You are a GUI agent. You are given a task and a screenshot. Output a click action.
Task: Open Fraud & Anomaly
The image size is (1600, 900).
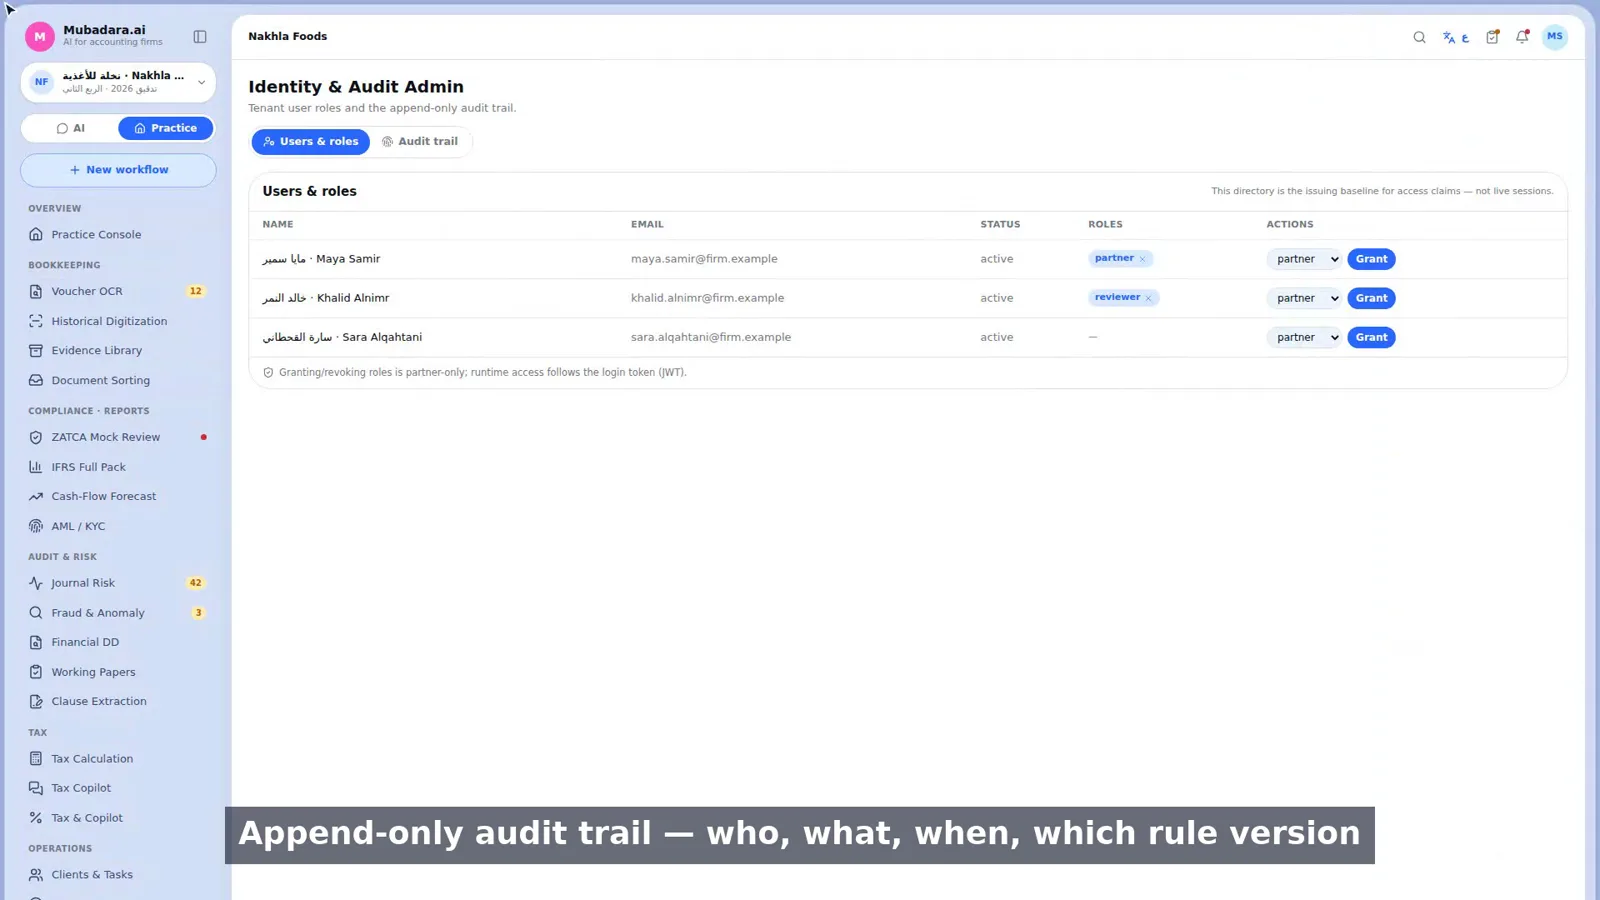coord(118,613)
